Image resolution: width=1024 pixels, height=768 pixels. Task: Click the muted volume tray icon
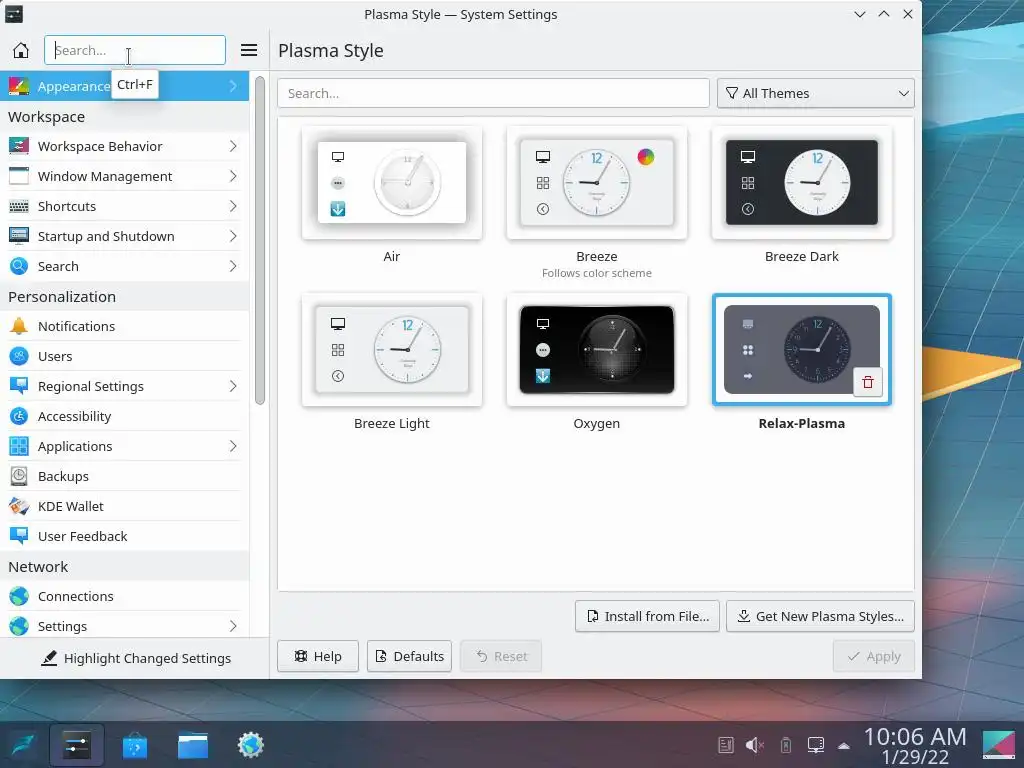(755, 745)
